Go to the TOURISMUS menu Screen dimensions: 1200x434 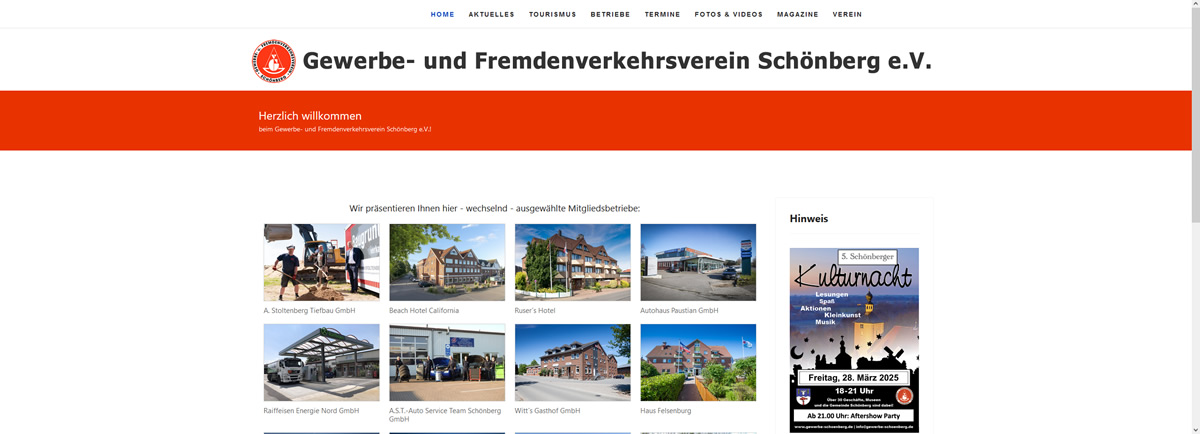coord(552,15)
